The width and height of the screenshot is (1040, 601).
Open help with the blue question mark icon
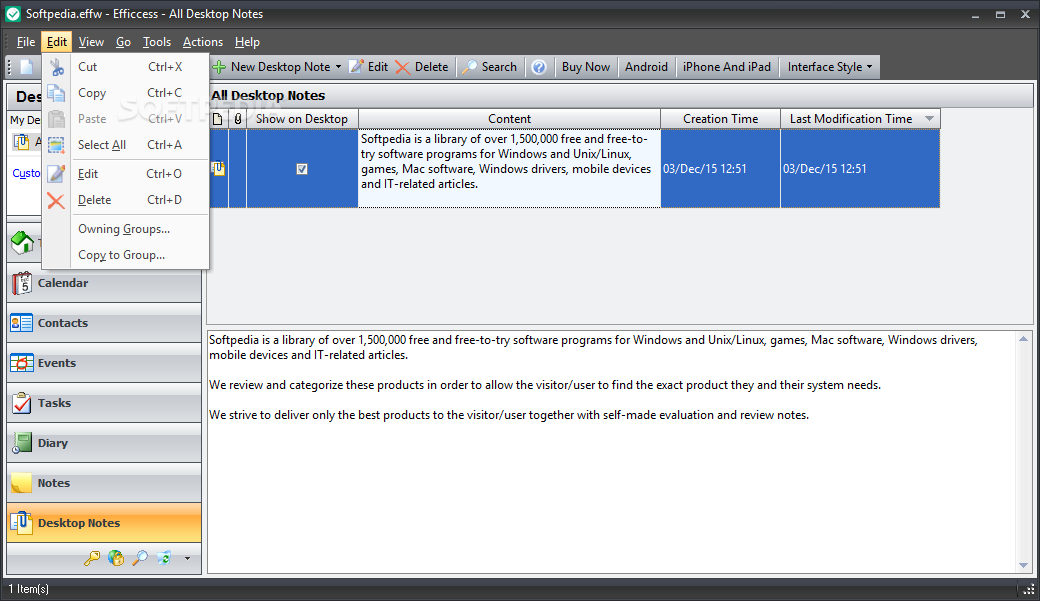tap(539, 67)
